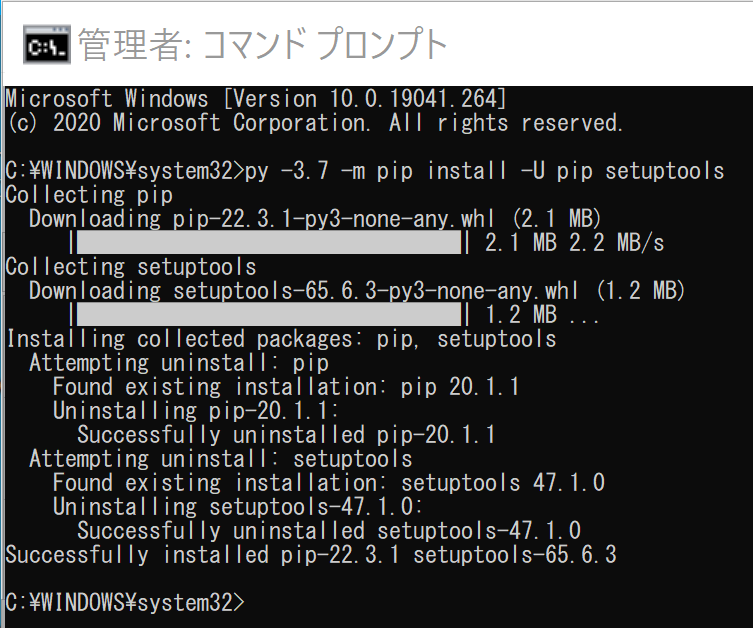
Task: Click the py -3.7 pip install command text
Action: coord(485,171)
